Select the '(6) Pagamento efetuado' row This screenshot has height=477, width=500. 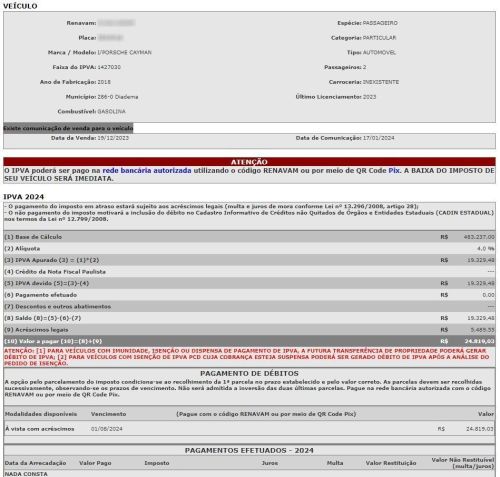pyautogui.click(x=249, y=295)
